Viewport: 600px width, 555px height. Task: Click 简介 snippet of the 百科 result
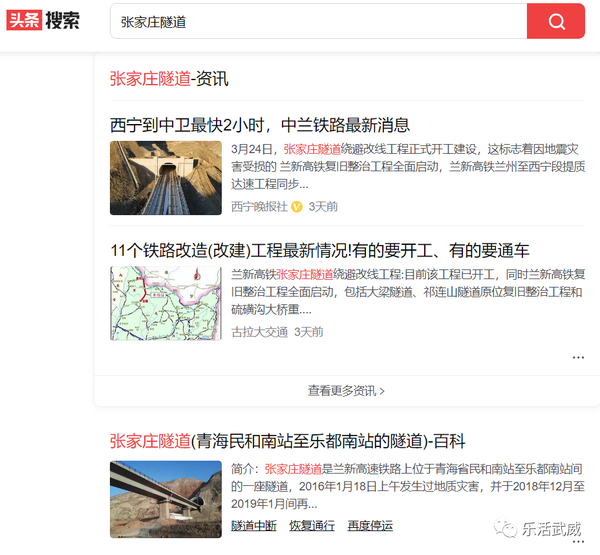[408, 486]
